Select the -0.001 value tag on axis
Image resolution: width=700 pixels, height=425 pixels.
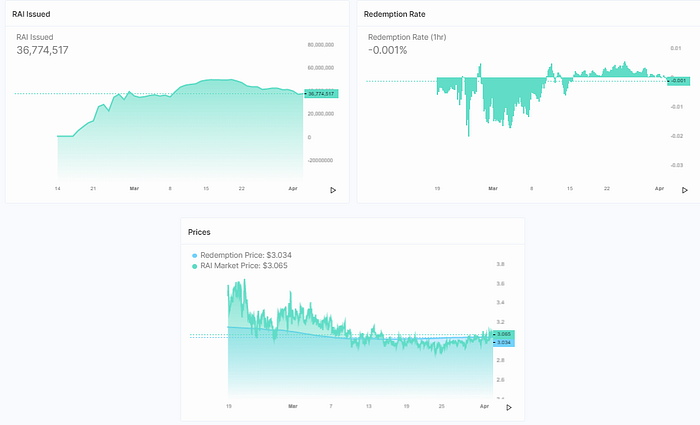pos(679,81)
